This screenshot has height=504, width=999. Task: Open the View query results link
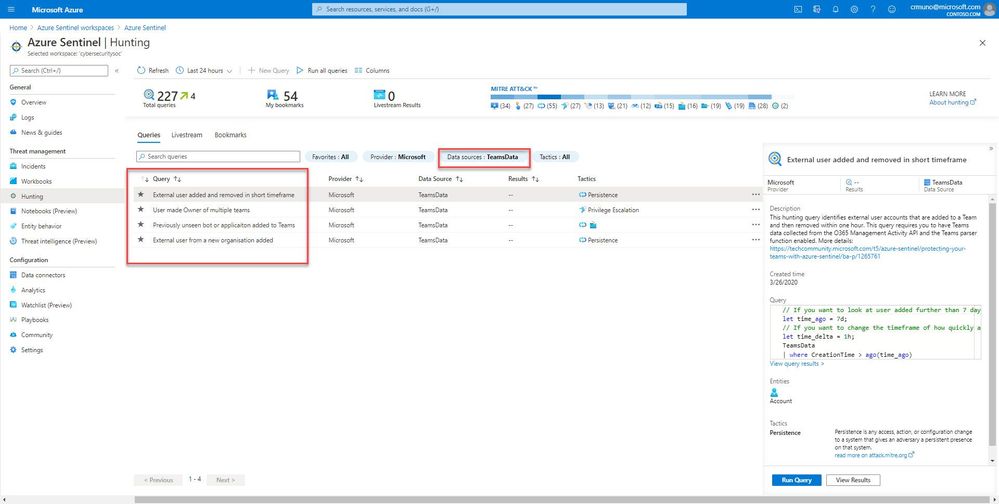click(796, 364)
